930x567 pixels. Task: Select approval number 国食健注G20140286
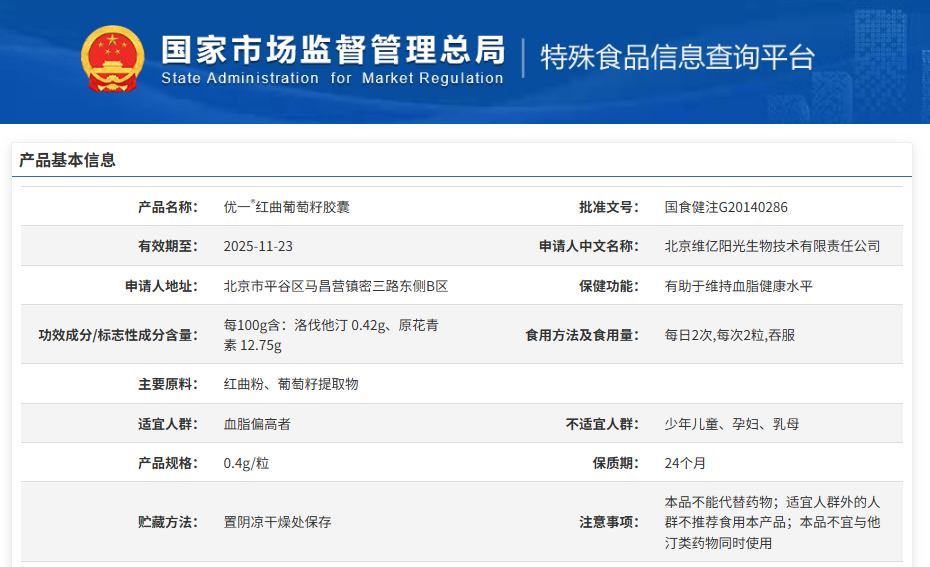click(x=726, y=207)
